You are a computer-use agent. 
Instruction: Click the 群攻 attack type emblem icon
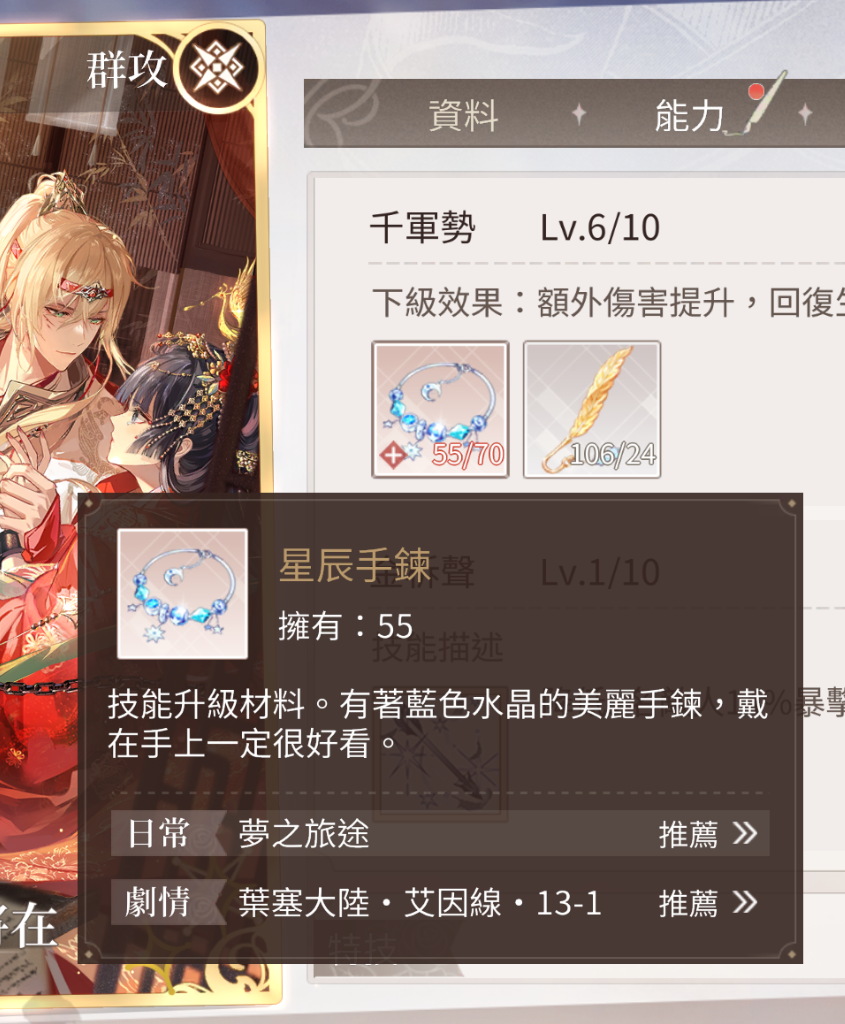click(x=217, y=69)
